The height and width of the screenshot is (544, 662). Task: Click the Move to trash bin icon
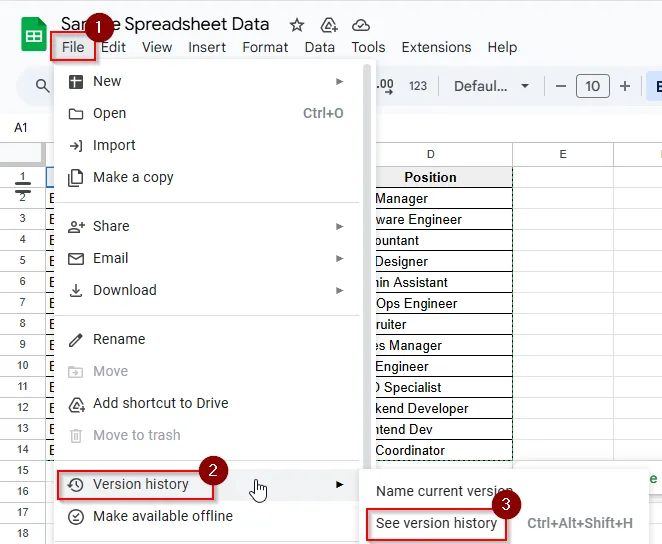point(76,436)
